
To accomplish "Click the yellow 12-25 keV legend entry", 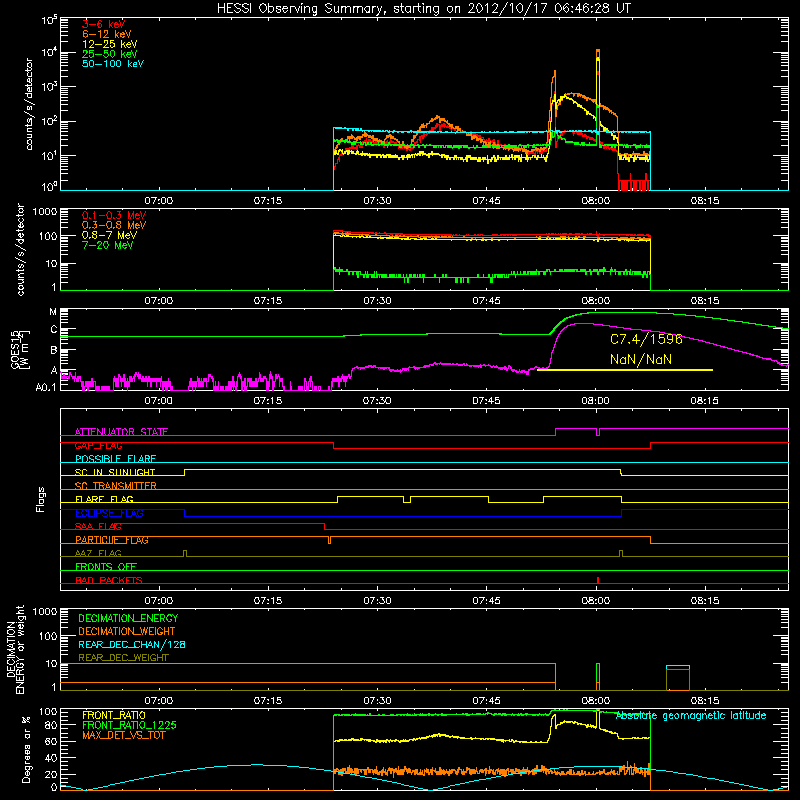I will point(110,44).
